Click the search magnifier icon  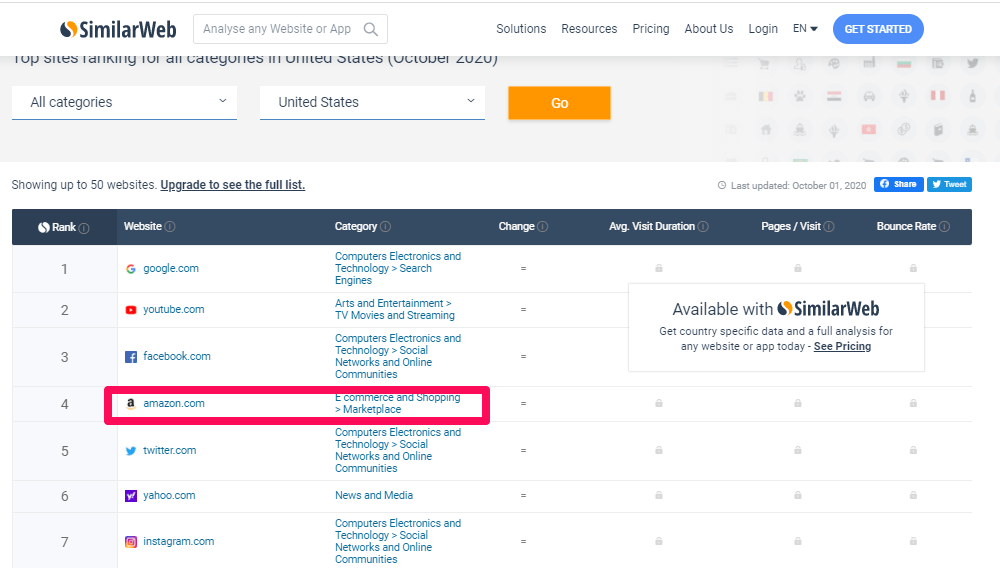[371, 29]
